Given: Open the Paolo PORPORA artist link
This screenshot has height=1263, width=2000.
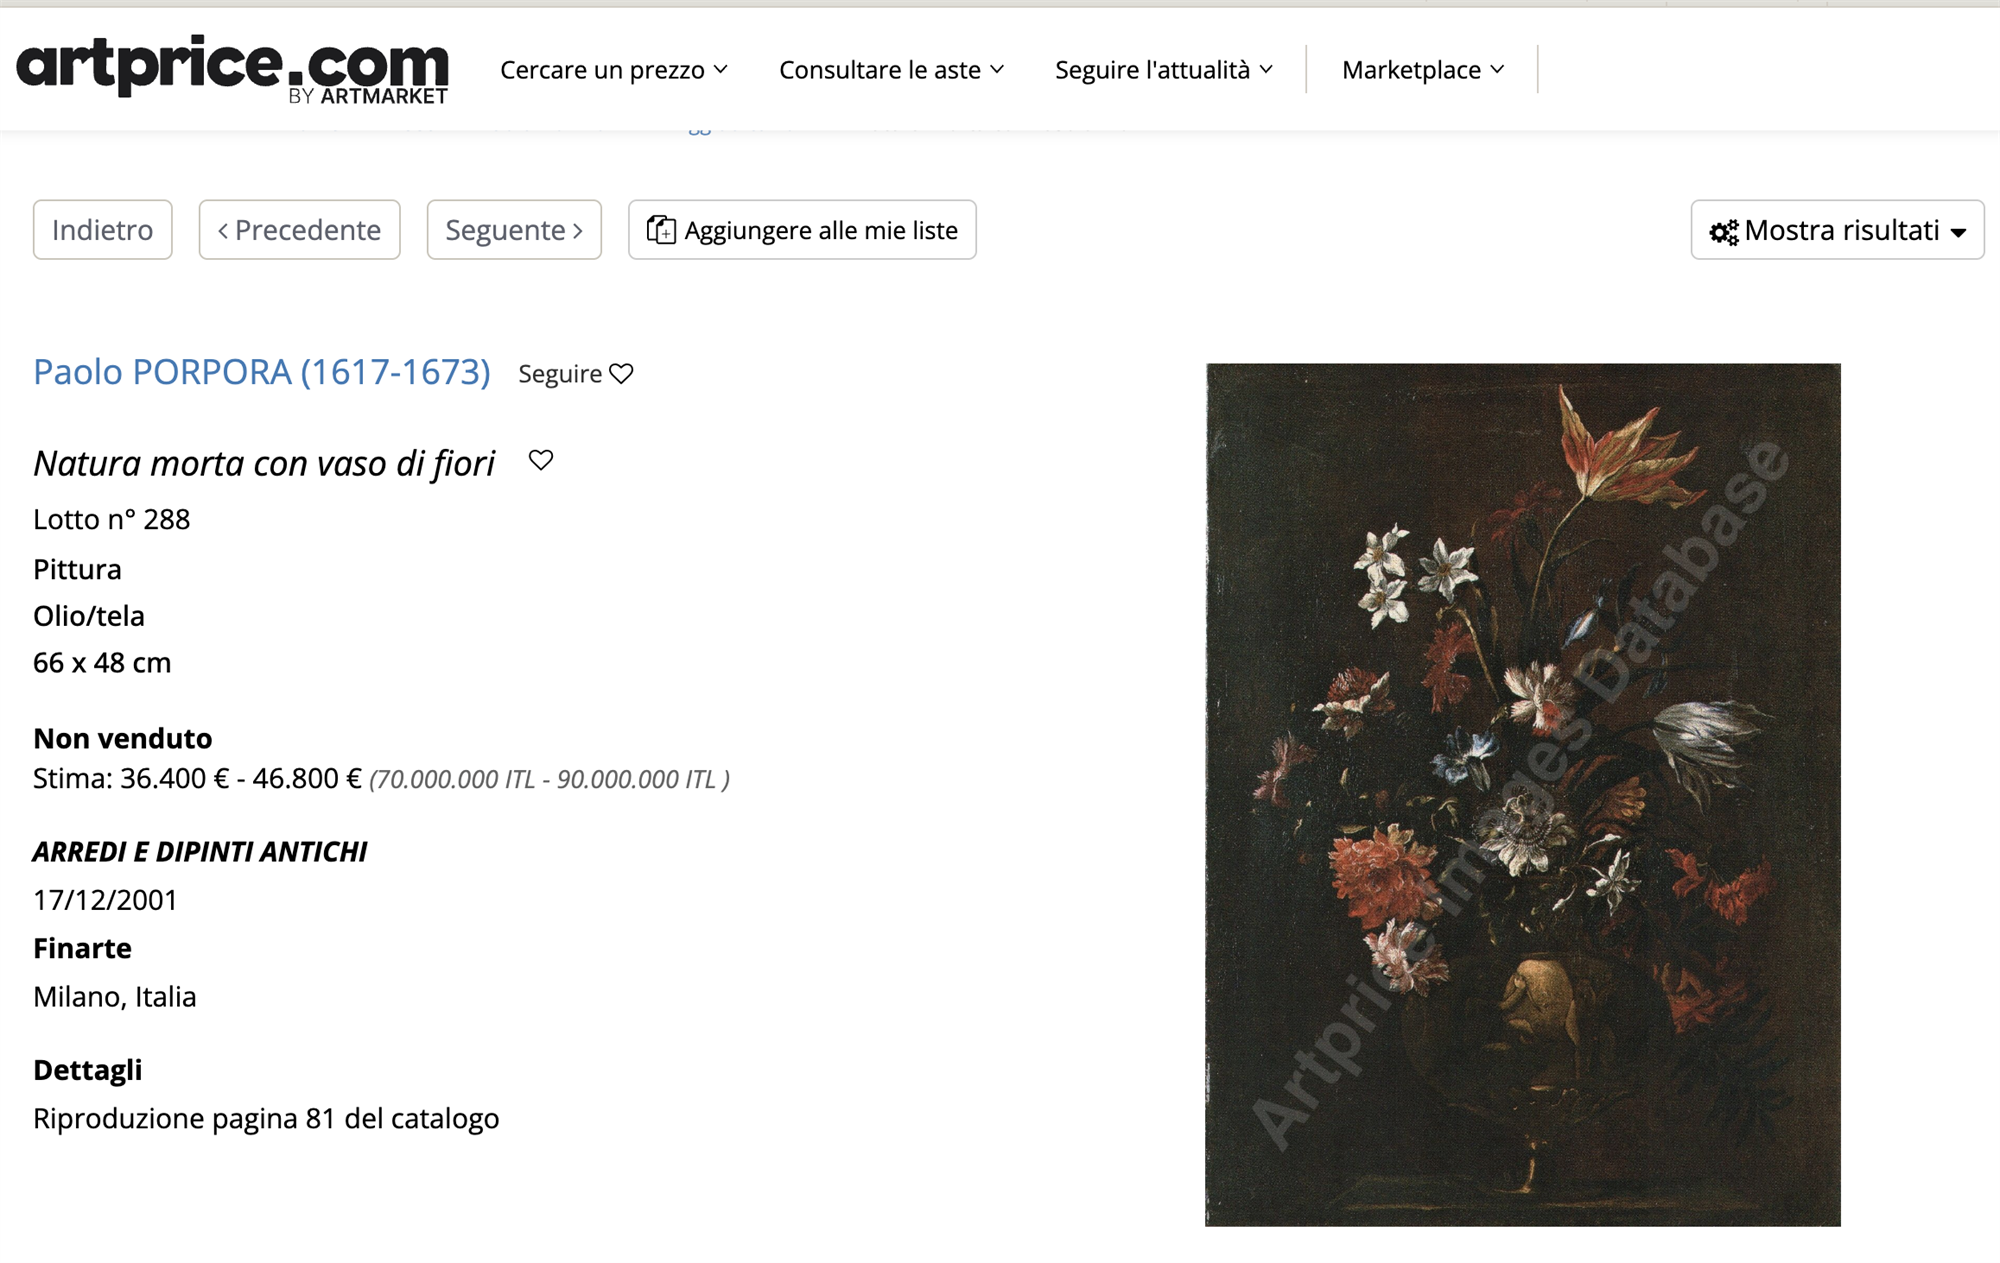Looking at the screenshot, I should coord(262,372).
